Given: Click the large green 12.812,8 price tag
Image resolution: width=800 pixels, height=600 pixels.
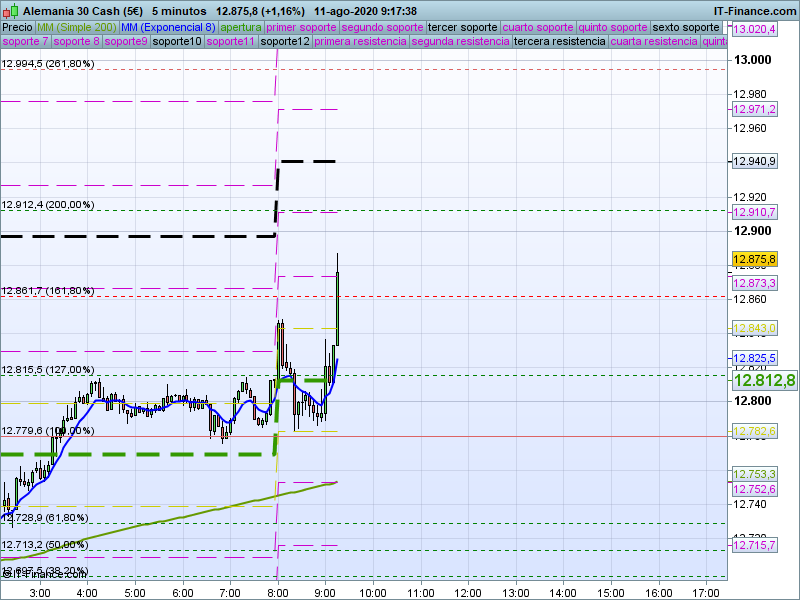Looking at the screenshot, I should click(x=764, y=380).
